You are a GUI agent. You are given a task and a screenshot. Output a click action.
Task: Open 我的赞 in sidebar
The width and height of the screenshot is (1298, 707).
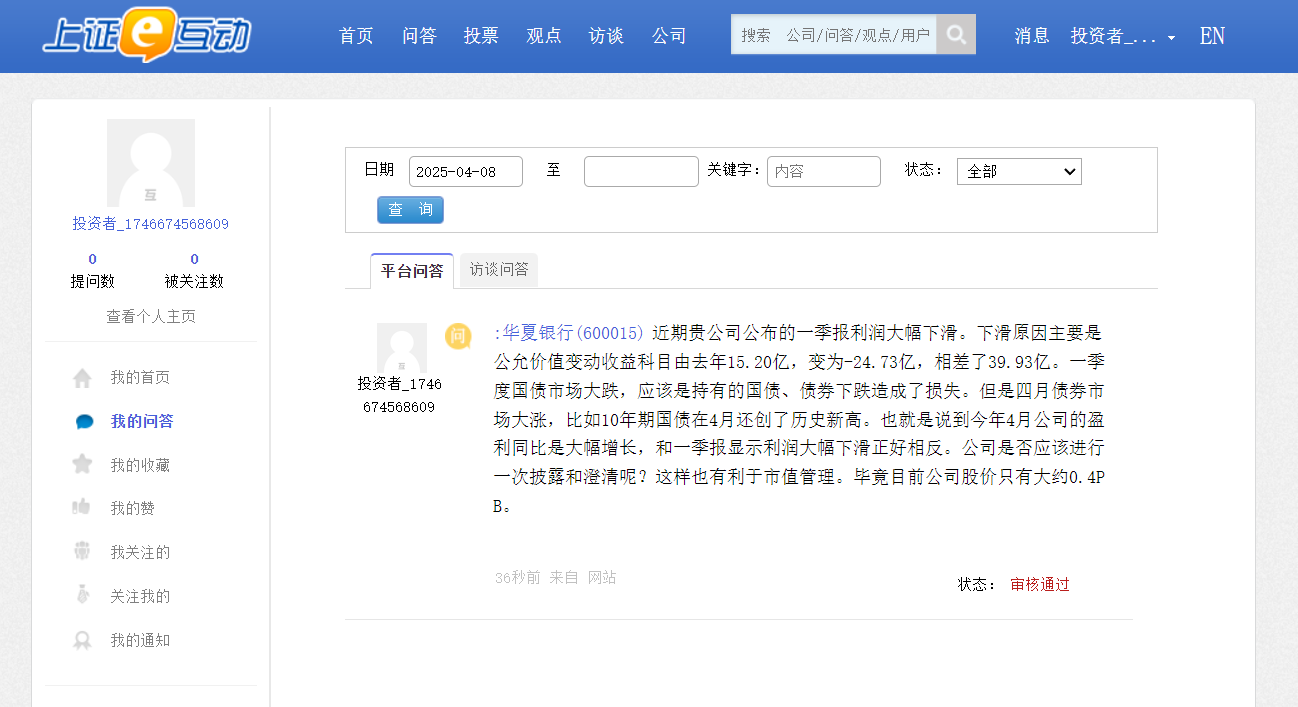pos(132,508)
